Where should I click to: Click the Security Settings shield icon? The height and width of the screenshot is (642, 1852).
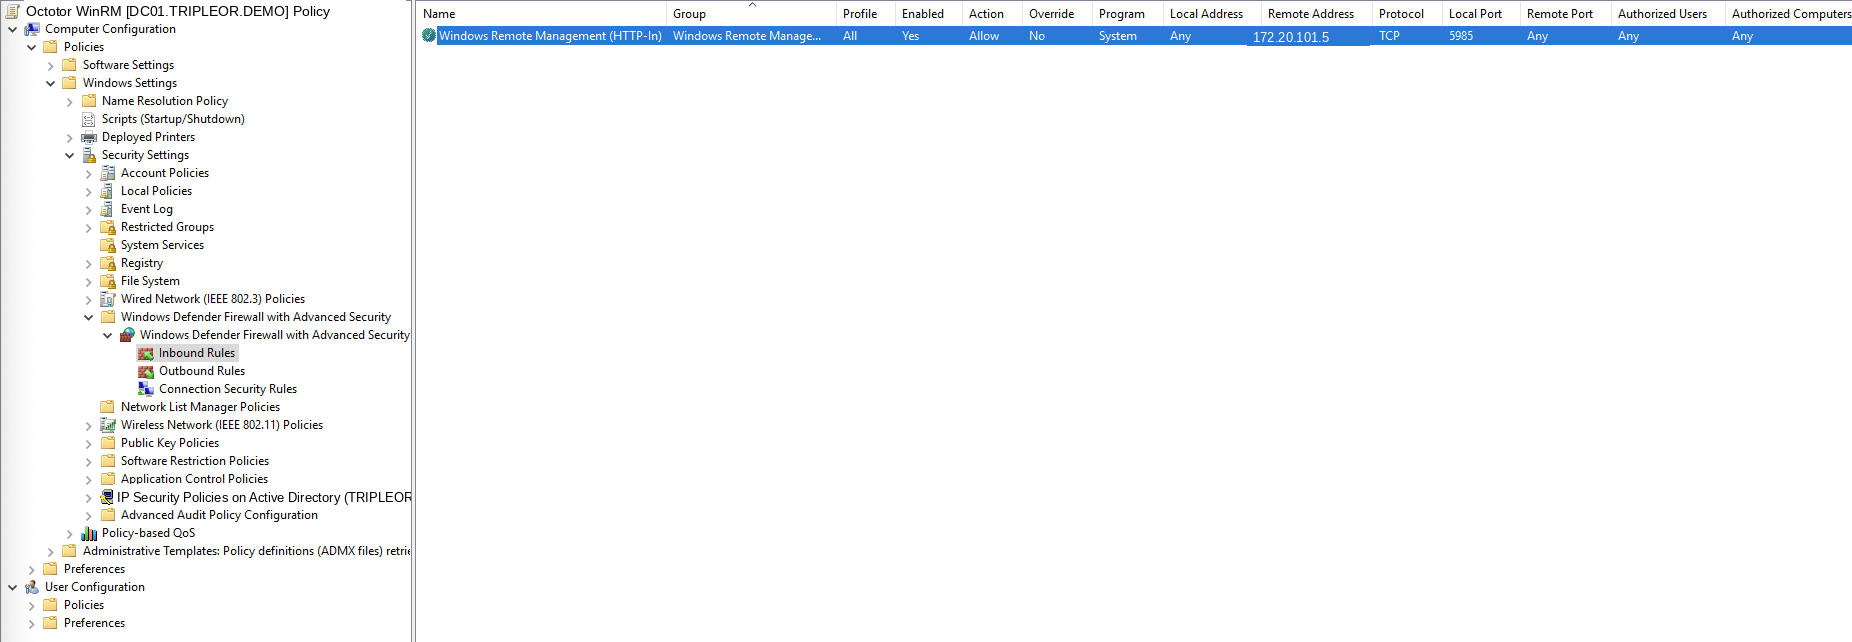[x=89, y=155]
